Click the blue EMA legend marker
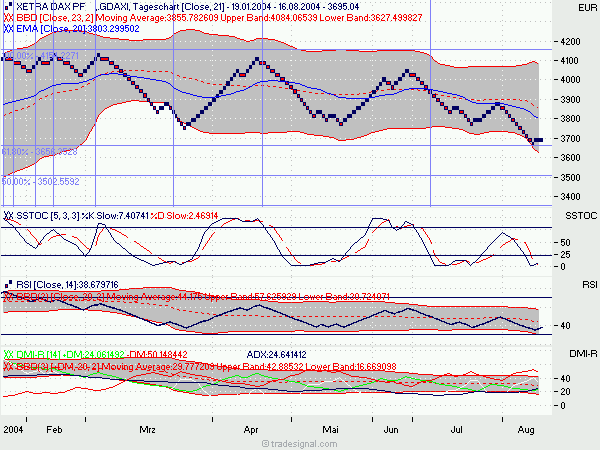 pos(8,29)
